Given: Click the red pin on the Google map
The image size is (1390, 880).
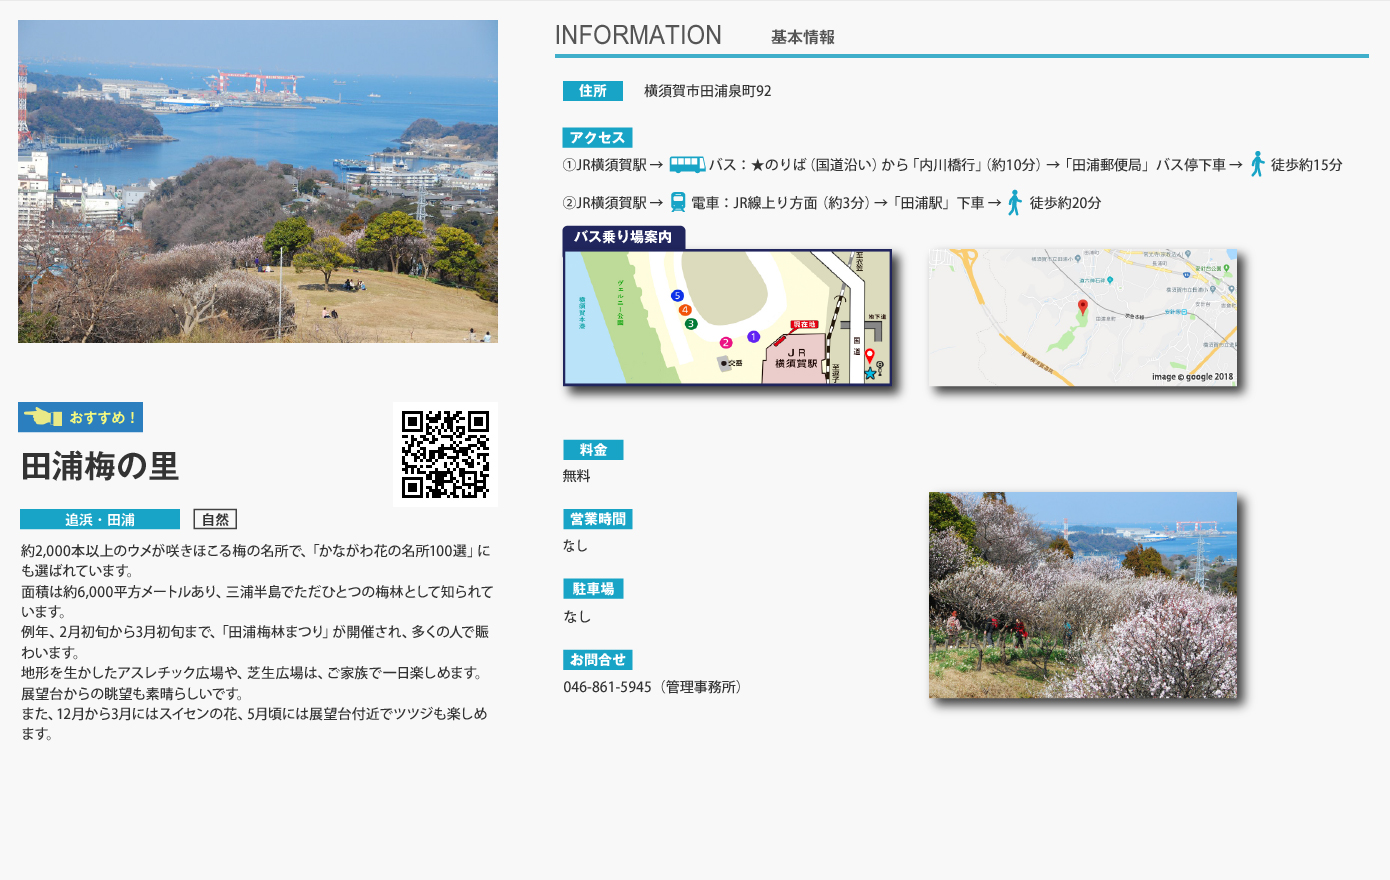Looking at the screenshot, I should coord(1082,307).
